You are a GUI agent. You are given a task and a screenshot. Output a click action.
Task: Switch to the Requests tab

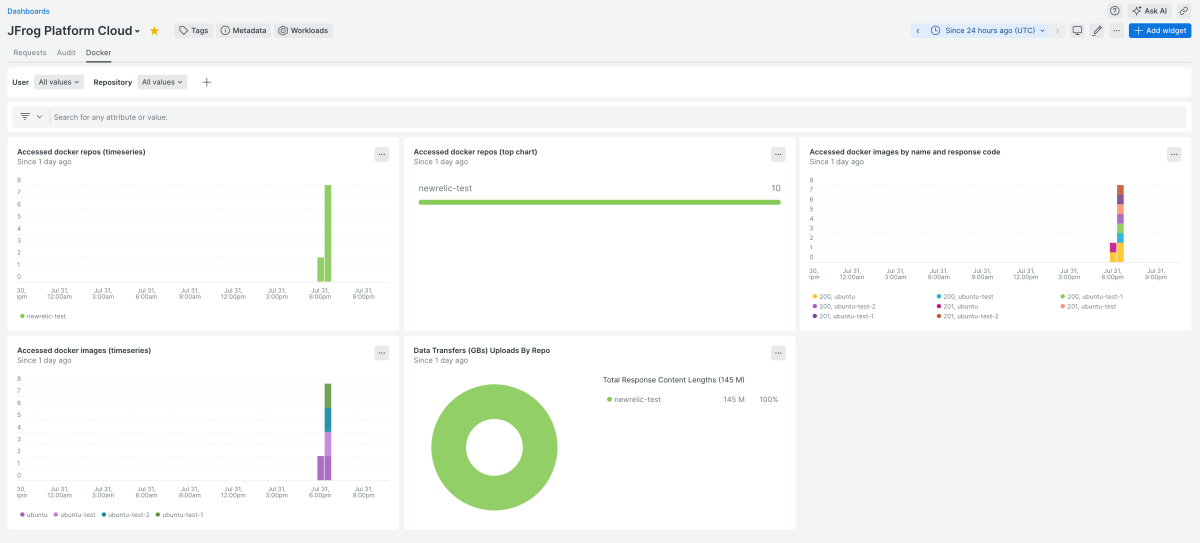click(30, 52)
